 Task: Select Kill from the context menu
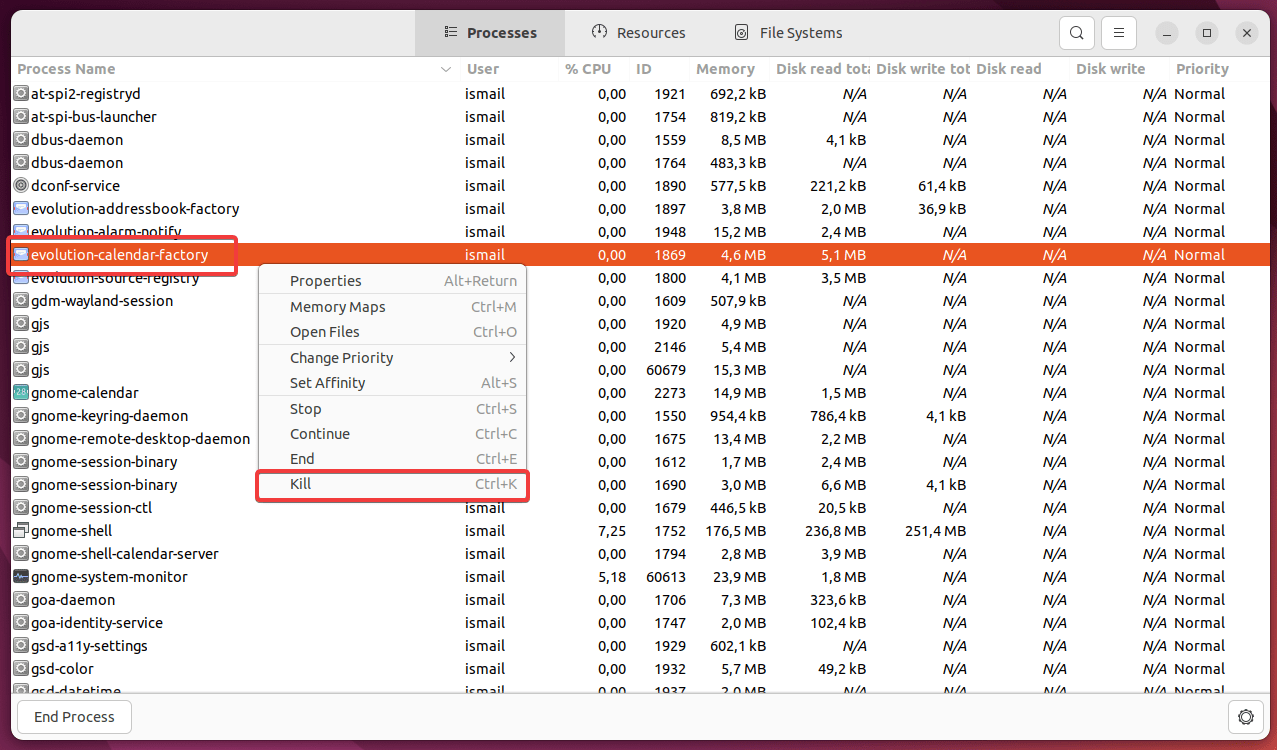[x=391, y=484]
